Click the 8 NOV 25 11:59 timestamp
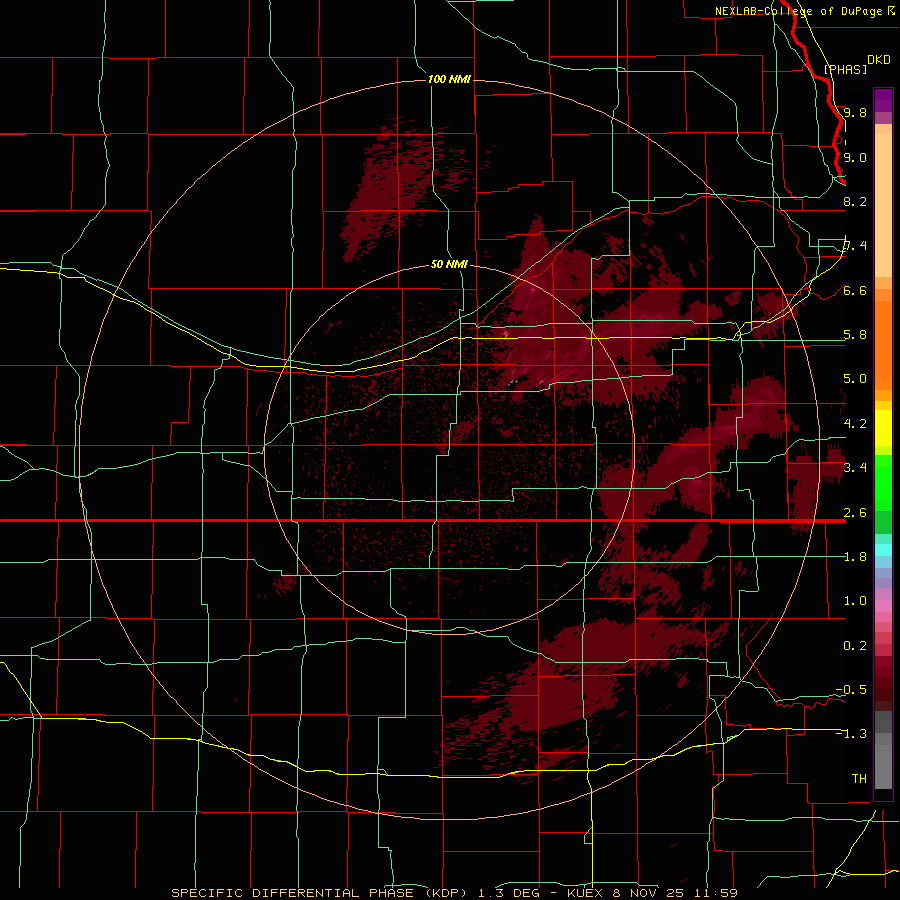This screenshot has height=900, width=900. [x=674, y=893]
